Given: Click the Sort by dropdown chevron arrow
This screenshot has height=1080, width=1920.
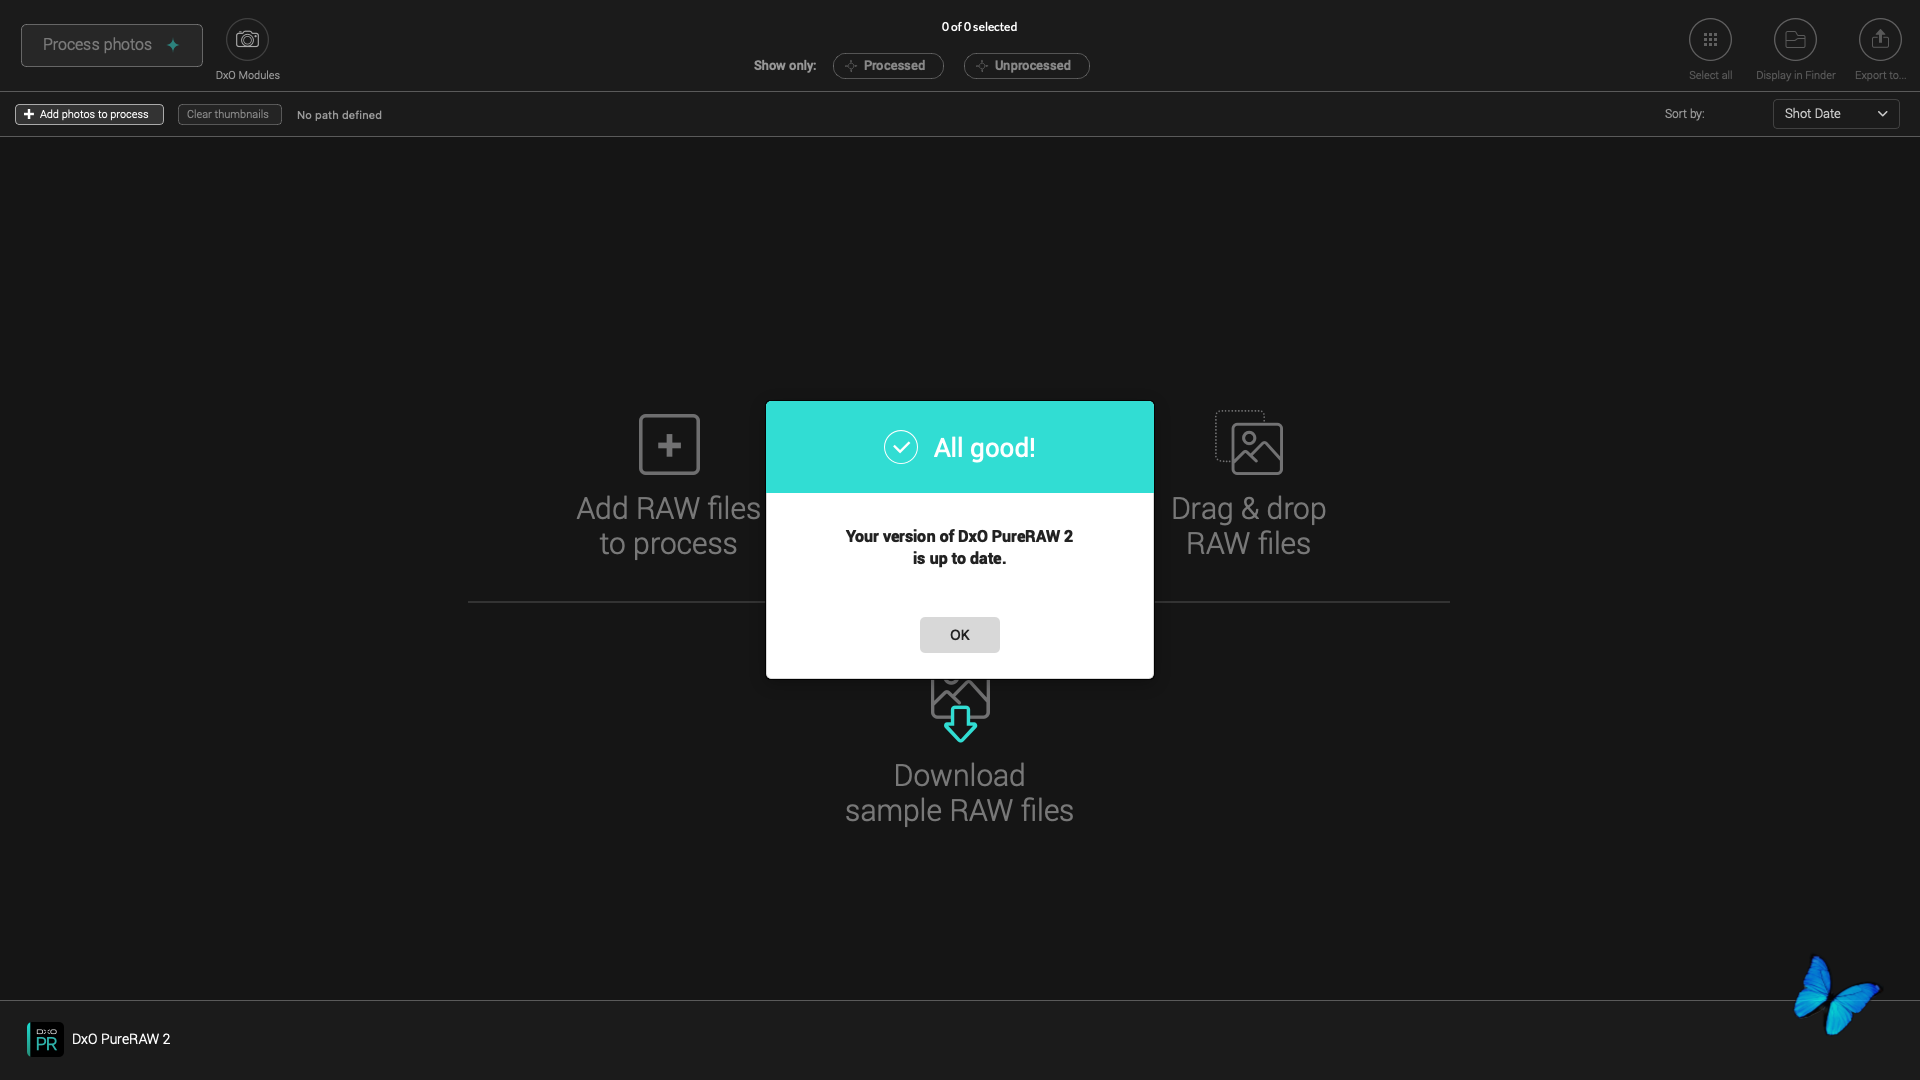Looking at the screenshot, I should (x=1882, y=114).
